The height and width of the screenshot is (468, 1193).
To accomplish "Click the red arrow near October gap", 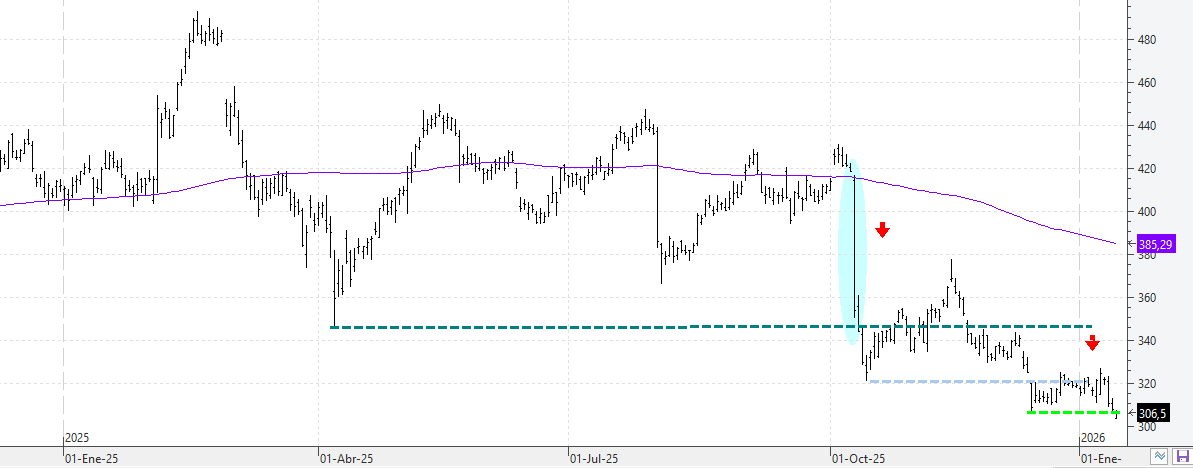I will coord(882,230).
